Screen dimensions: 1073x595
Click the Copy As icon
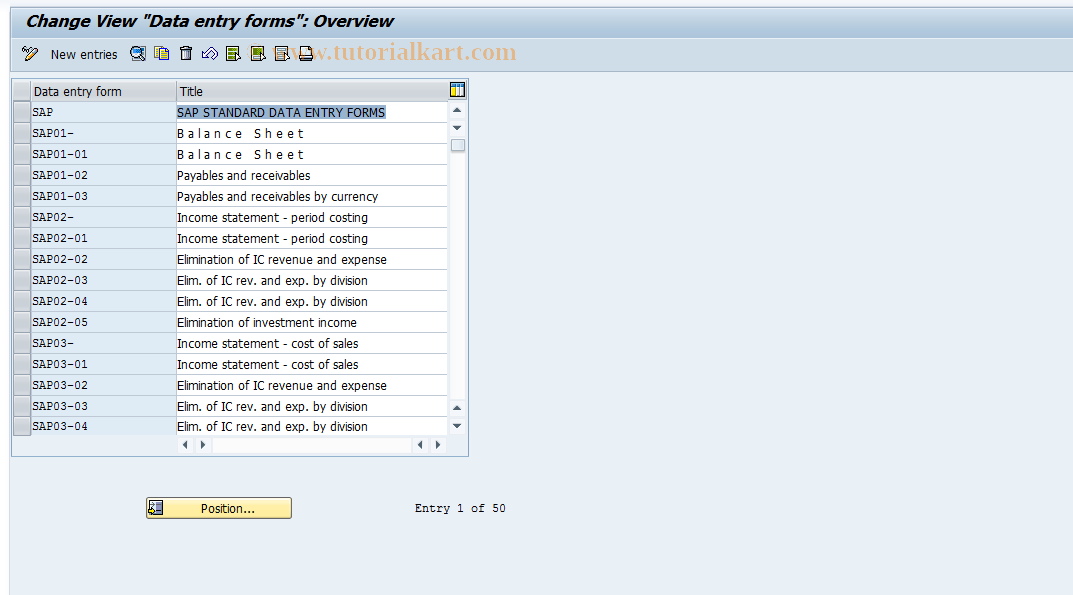click(161, 53)
